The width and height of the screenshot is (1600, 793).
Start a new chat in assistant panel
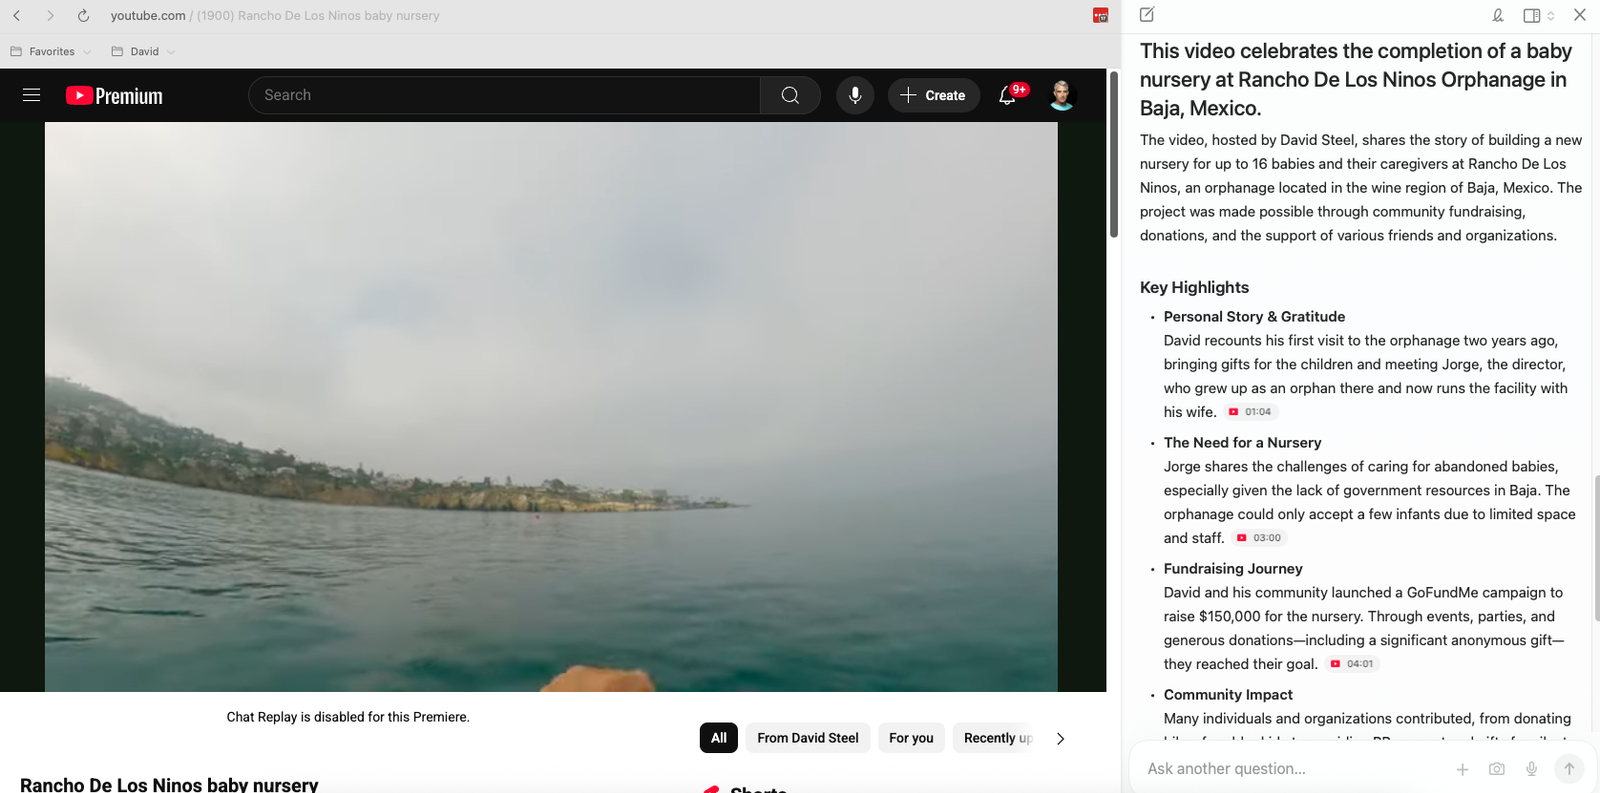pyautogui.click(x=1147, y=15)
